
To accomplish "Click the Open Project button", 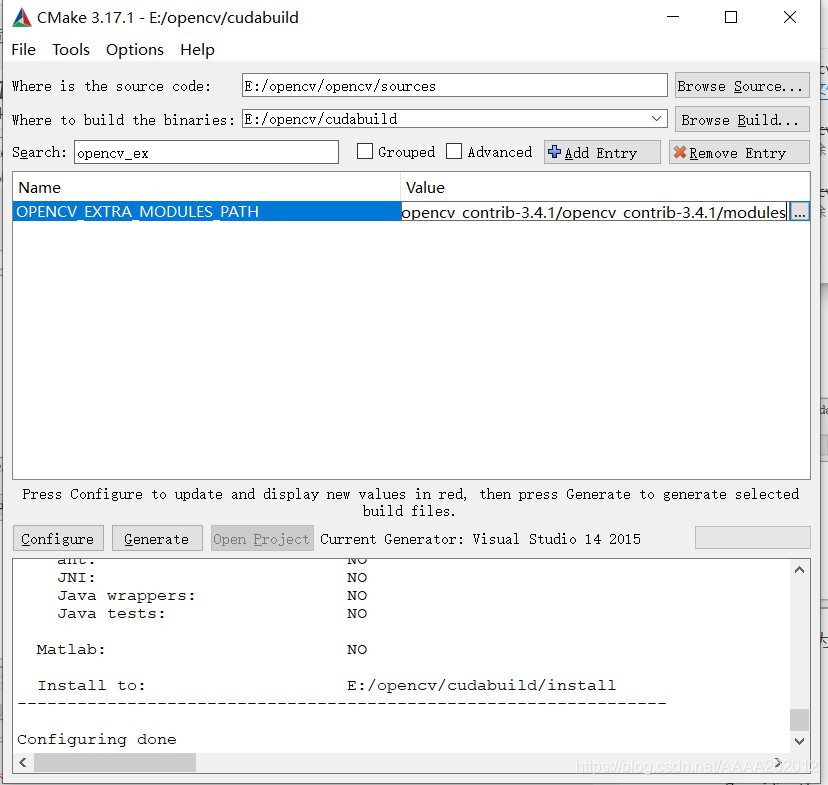I will [262, 538].
